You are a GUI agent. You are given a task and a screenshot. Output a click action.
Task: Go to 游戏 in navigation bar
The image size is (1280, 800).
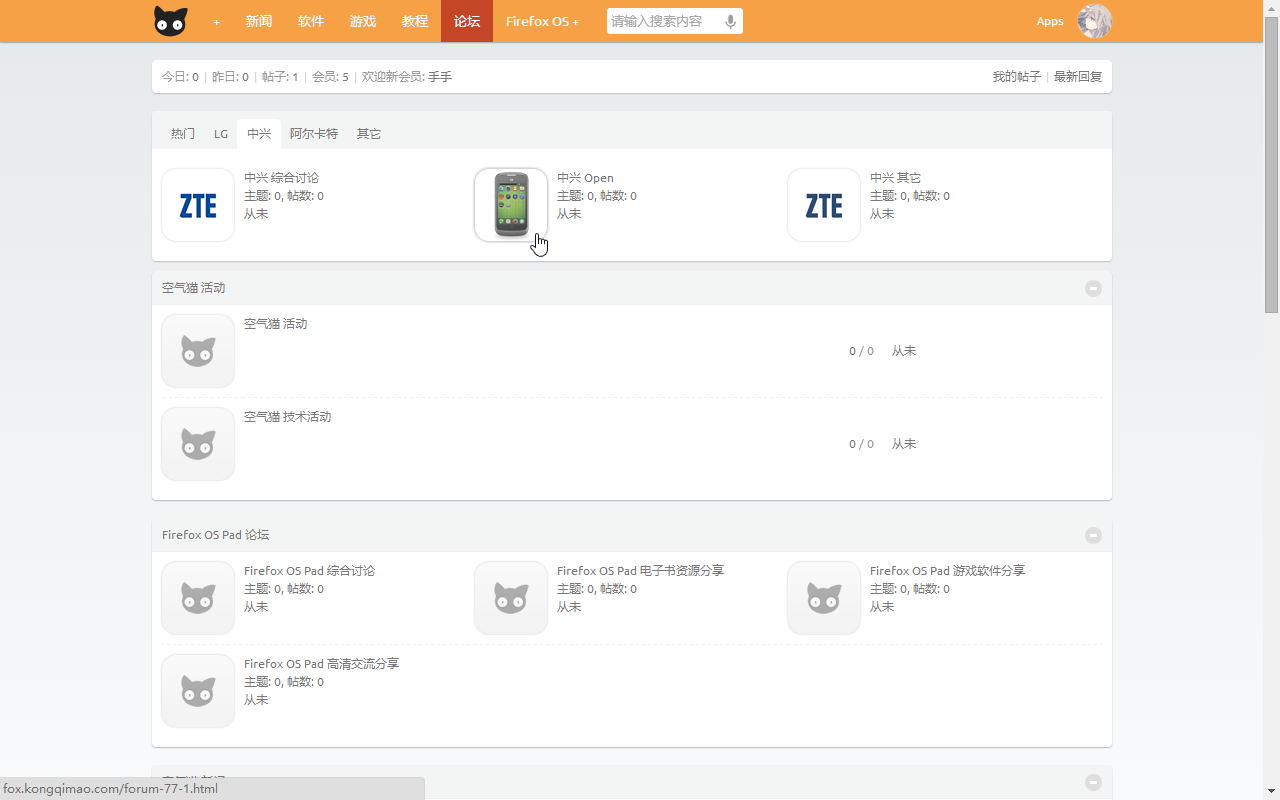coord(363,21)
